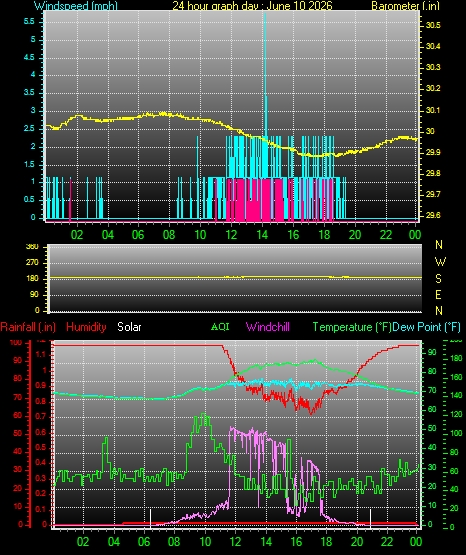The height and width of the screenshot is (555, 466).
Task: Click the 29.8 barometer axis value
Action: pyautogui.click(x=433, y=173)
